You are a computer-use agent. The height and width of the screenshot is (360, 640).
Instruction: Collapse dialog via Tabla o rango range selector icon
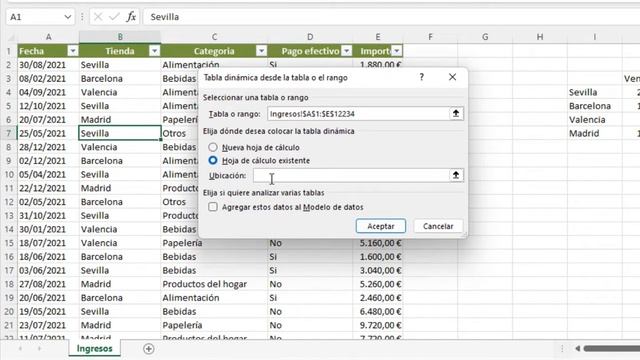click(456, 113)
